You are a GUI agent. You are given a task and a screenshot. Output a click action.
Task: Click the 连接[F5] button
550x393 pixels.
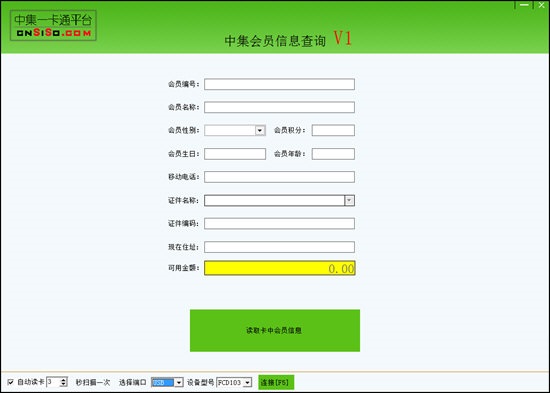click(276, 382)
